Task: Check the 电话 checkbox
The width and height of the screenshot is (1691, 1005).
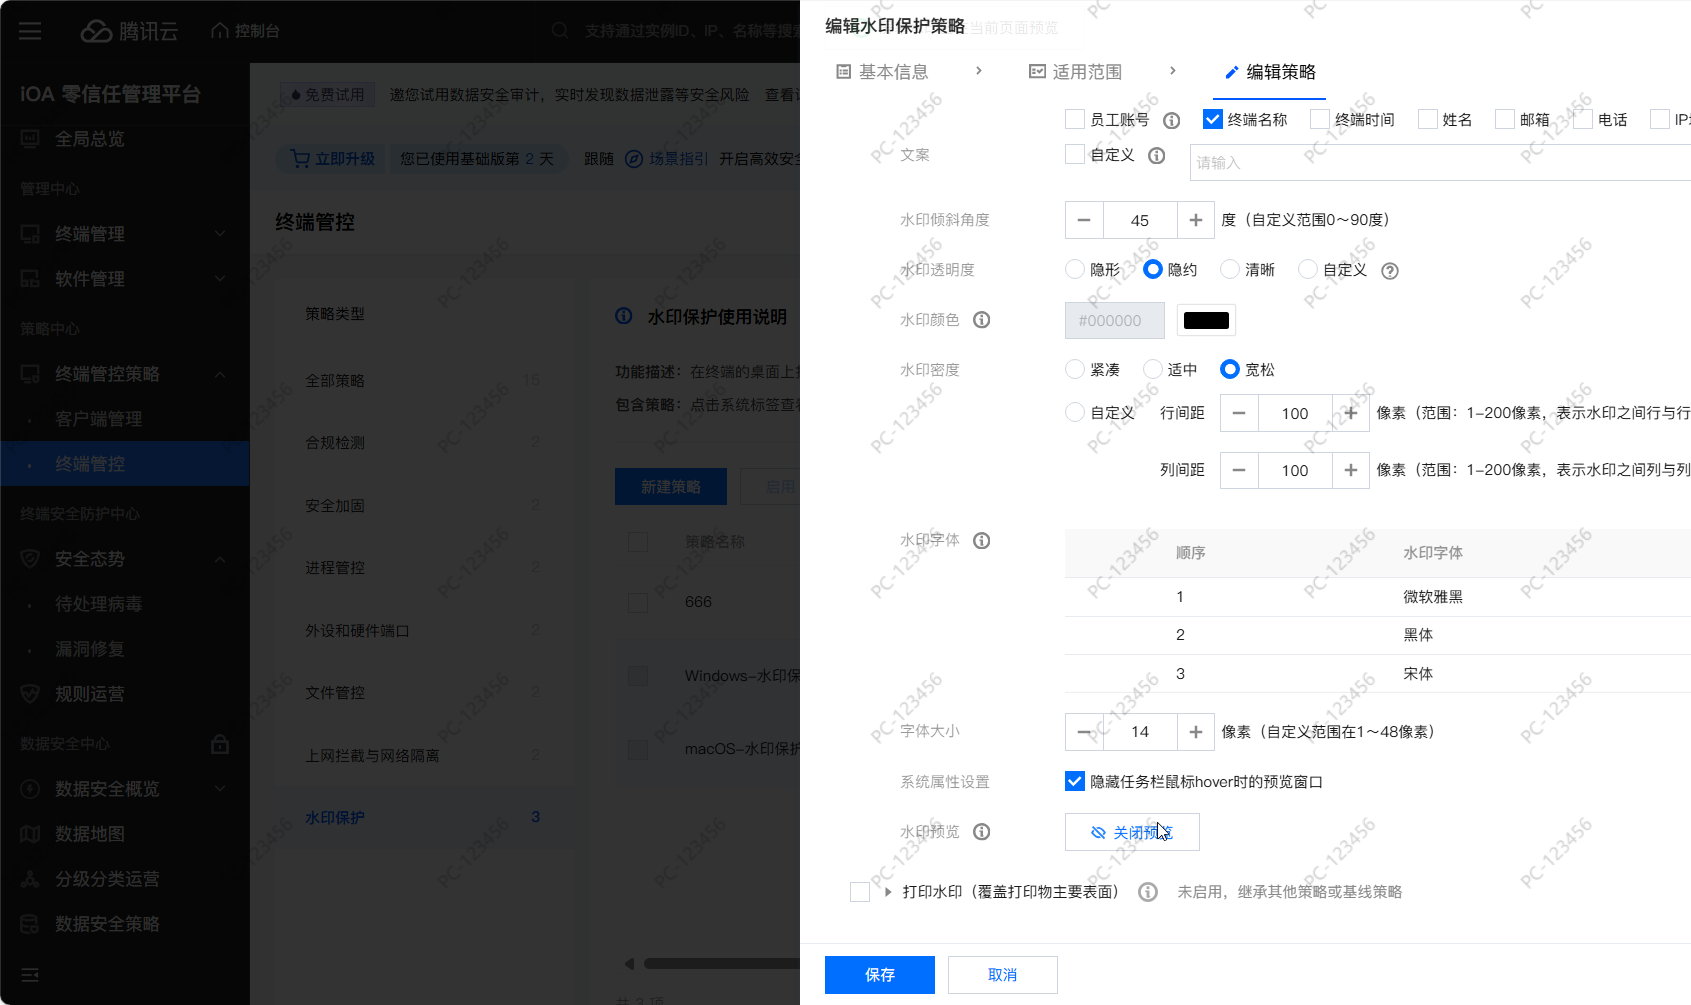Action: 1583,119
